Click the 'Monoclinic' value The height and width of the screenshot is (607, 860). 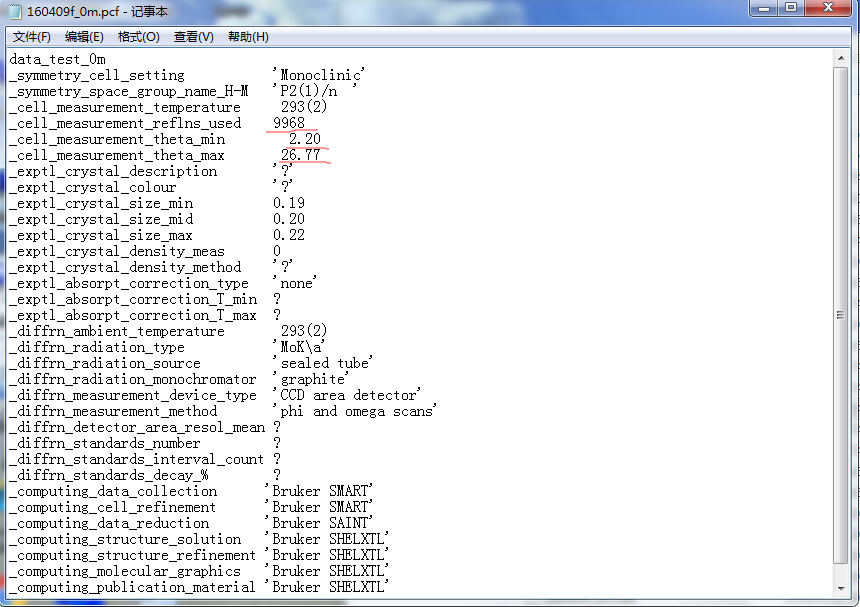coord(318,75)
